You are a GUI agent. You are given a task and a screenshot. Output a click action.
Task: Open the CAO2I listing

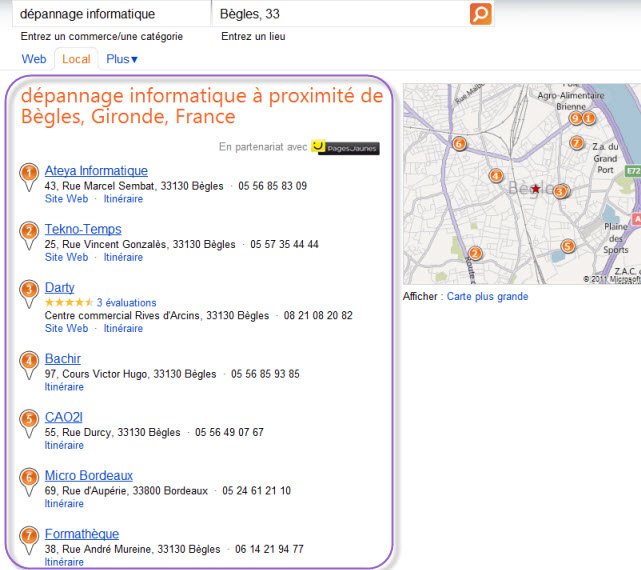[x=63, y=417]
